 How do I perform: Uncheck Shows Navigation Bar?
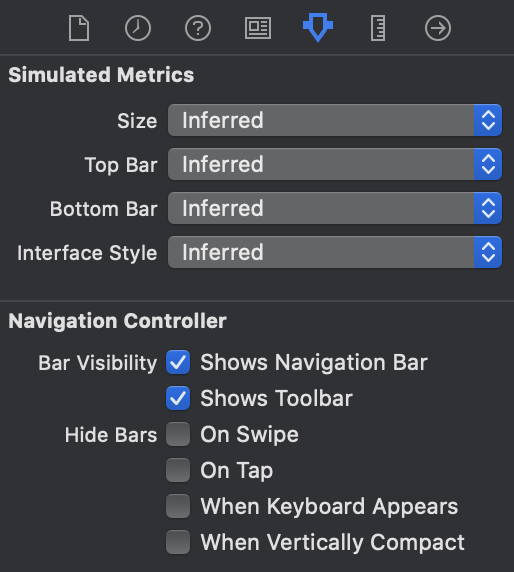(x=178, y=362)
